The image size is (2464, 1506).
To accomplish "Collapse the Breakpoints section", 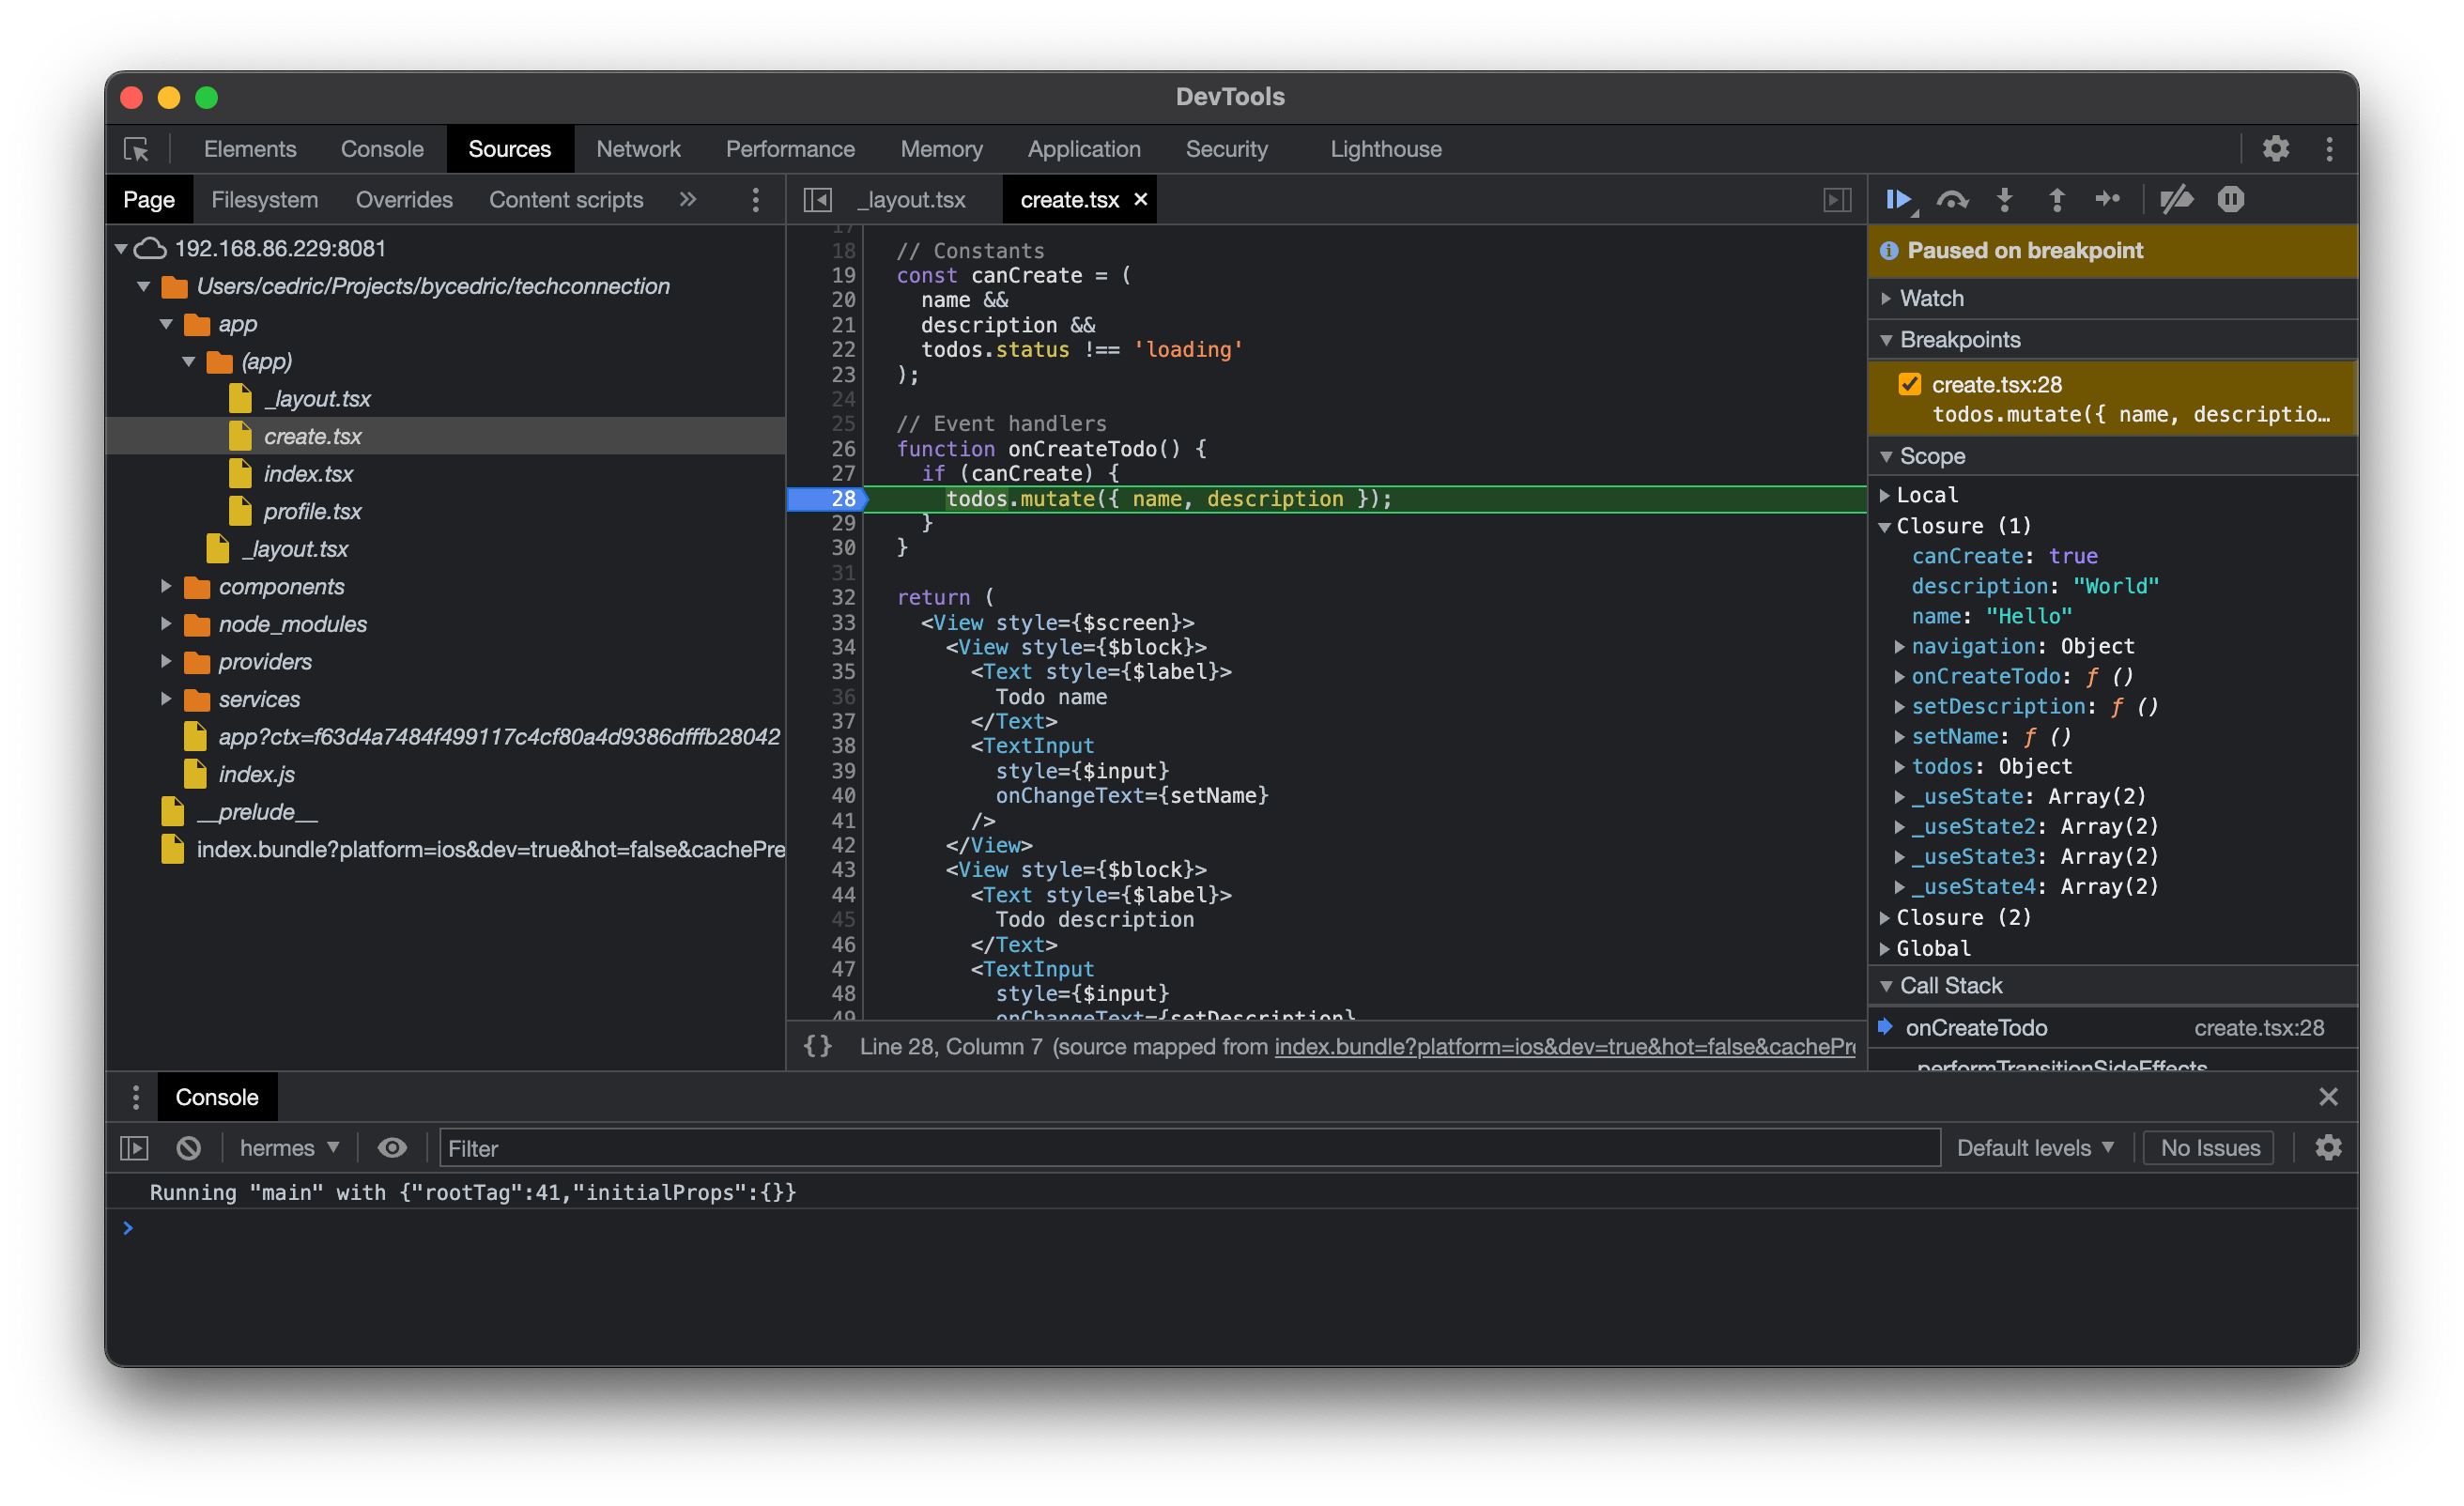I will click(1886, 340).
